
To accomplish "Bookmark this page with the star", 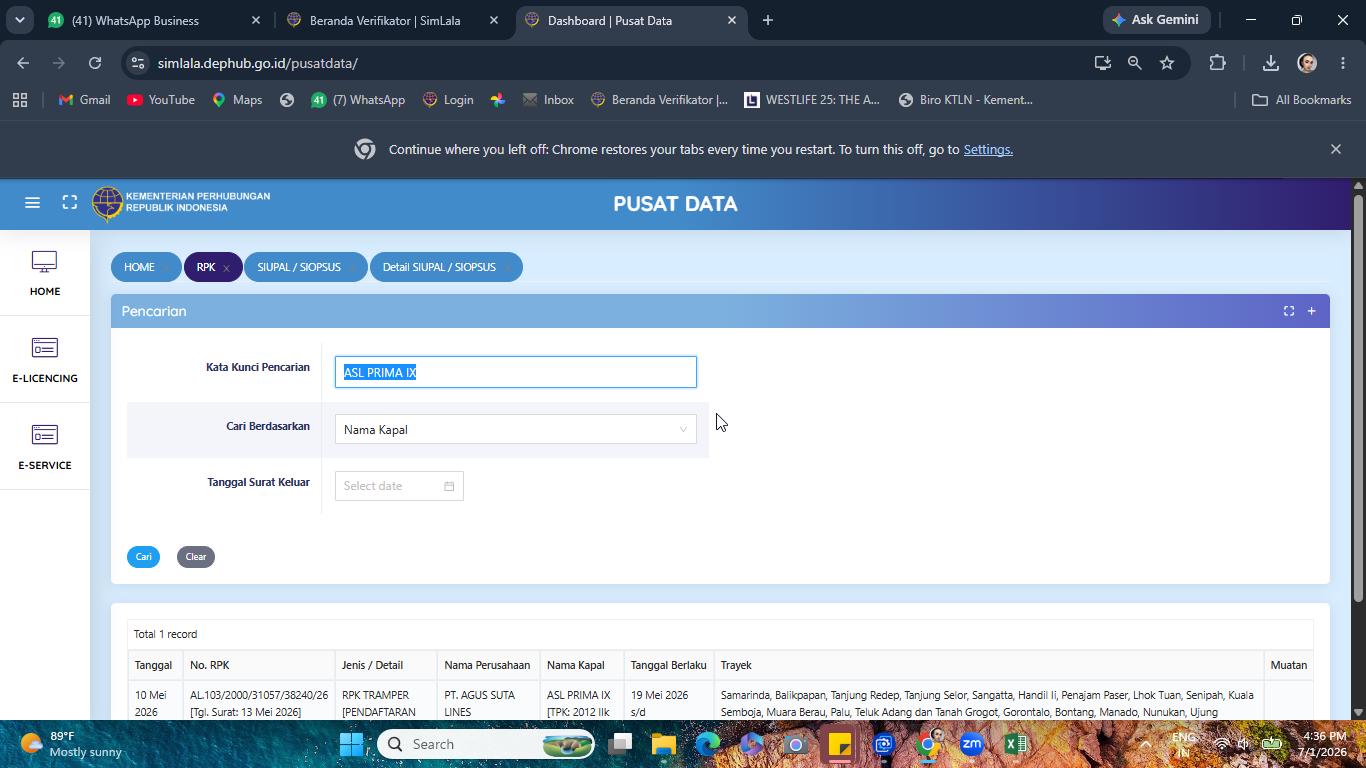I will pyautogui.click(x=1167, y=63).
